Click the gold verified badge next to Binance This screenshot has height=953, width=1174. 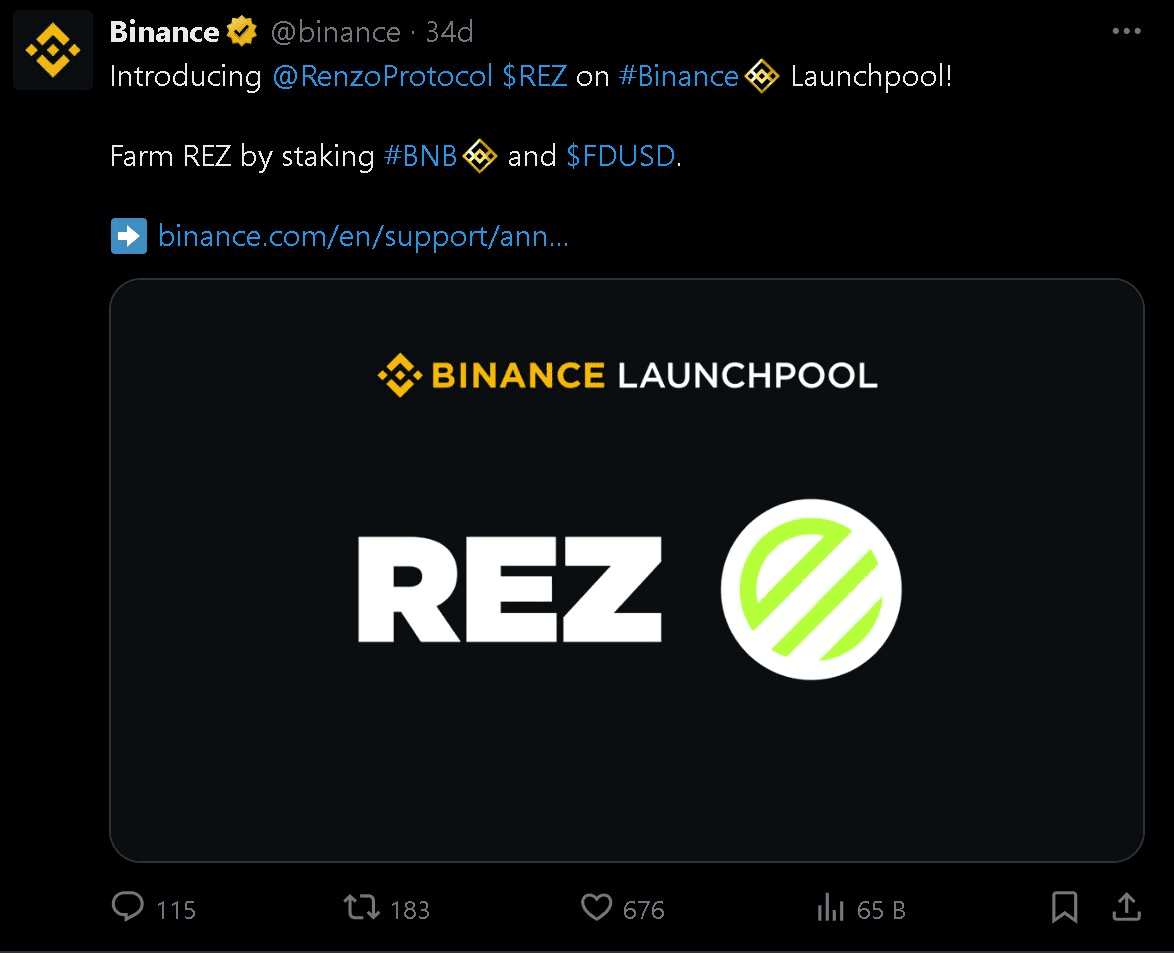[240, 30]
